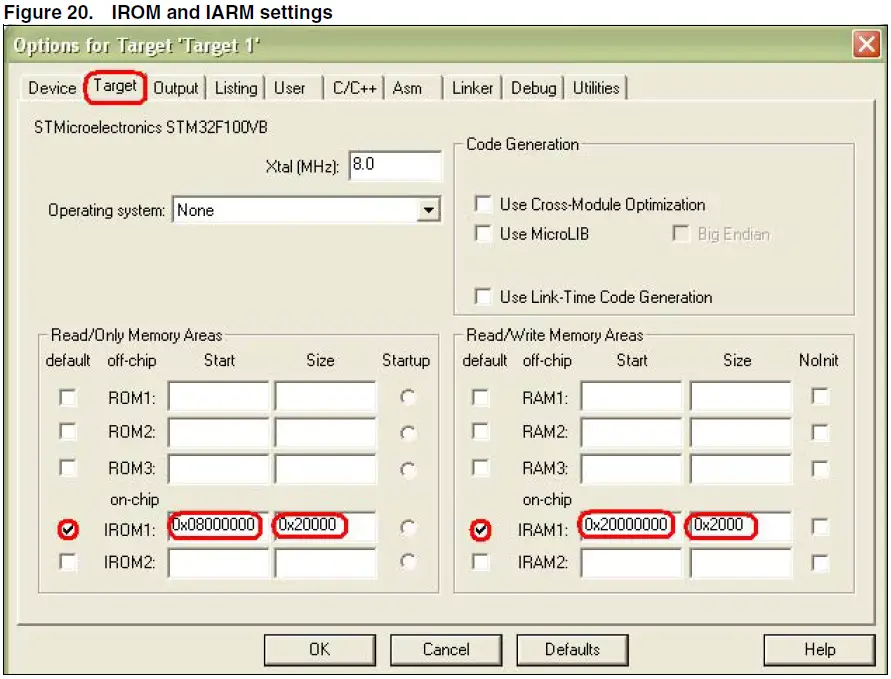Select the Output tab

(175, 88)
